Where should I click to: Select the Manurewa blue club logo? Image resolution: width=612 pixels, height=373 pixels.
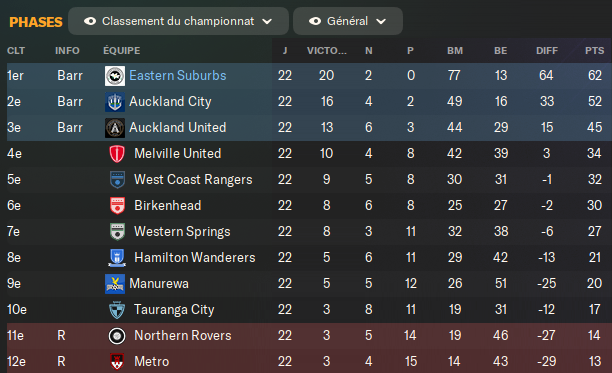115,284
